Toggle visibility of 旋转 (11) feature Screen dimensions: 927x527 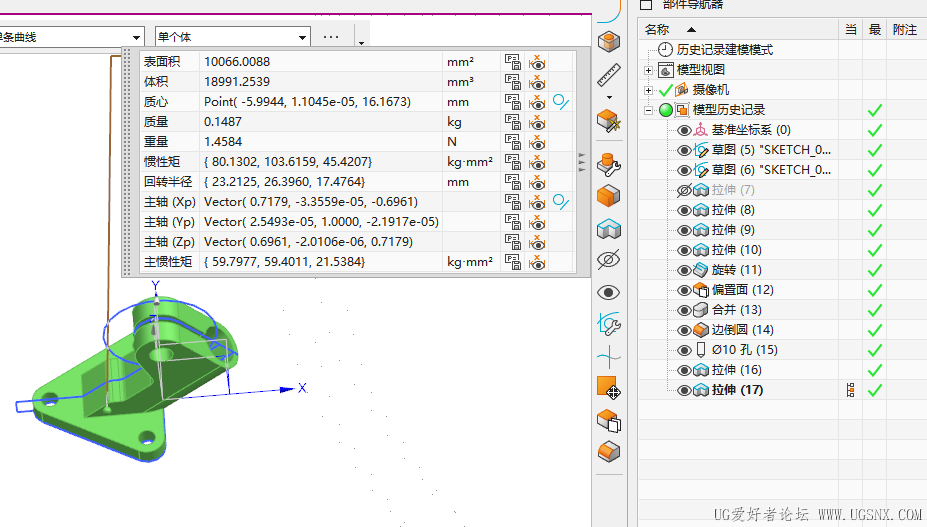point(685,270)
